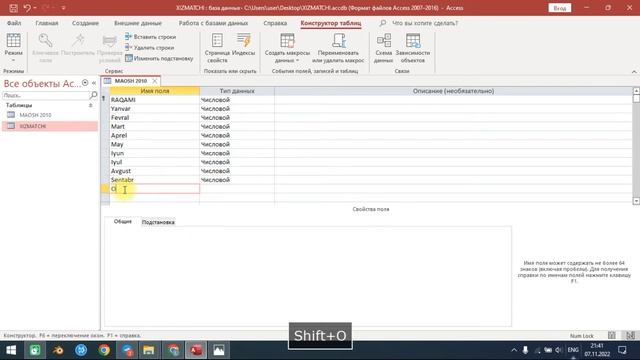Screen dimensions: 640x360
Task: Select the May field name cell
Action: (155, 144)
